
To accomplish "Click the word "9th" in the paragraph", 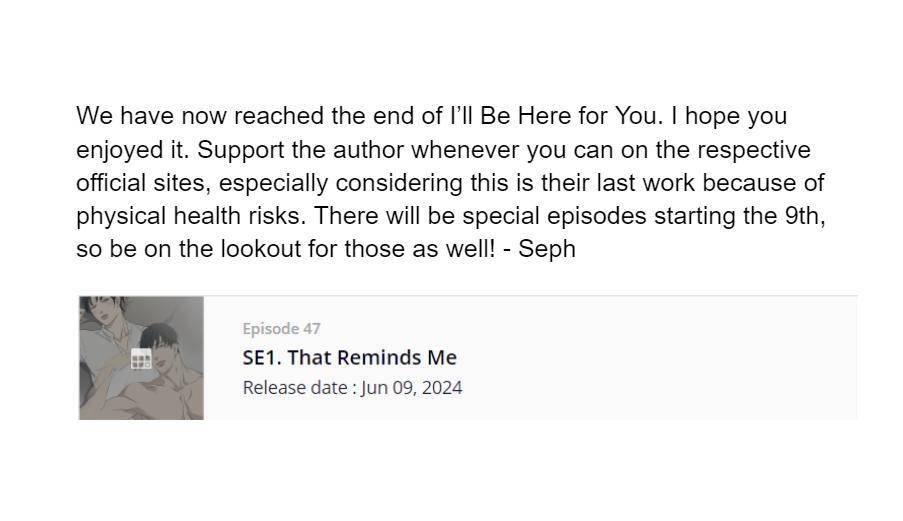I will 803,216.
